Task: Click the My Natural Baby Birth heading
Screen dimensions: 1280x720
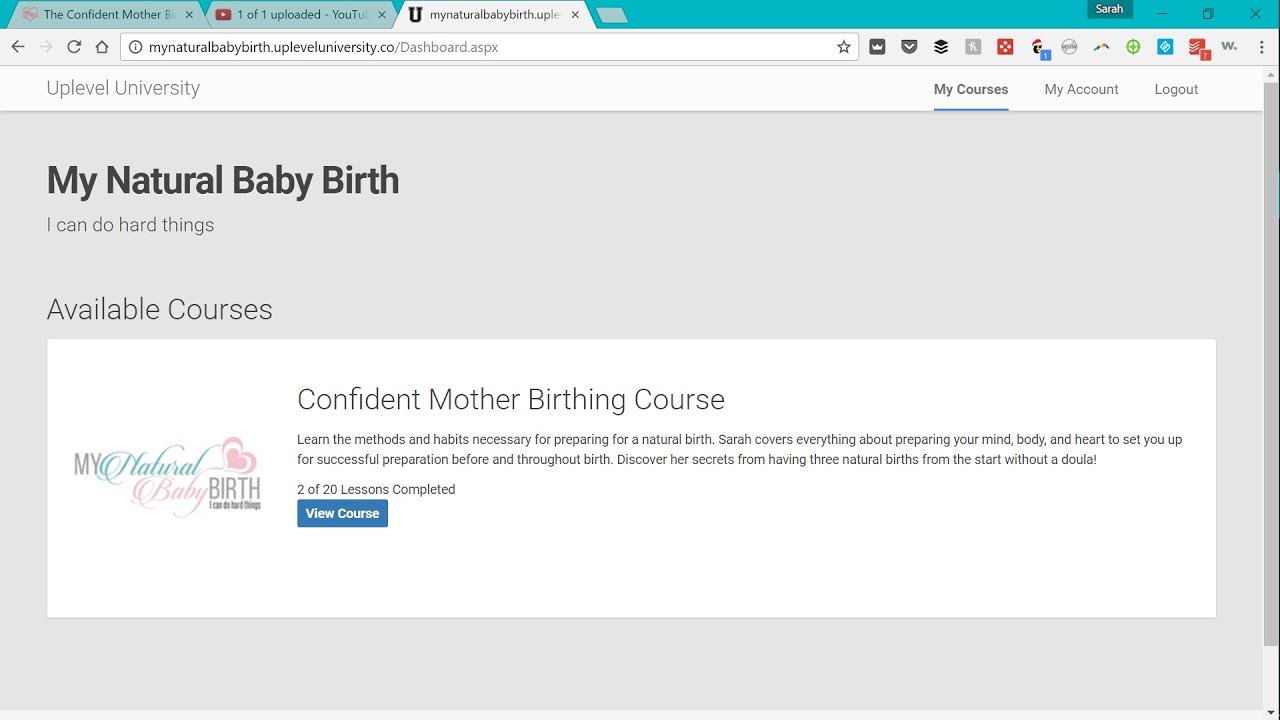Action: pyautogui.click(x=223, y=181)
